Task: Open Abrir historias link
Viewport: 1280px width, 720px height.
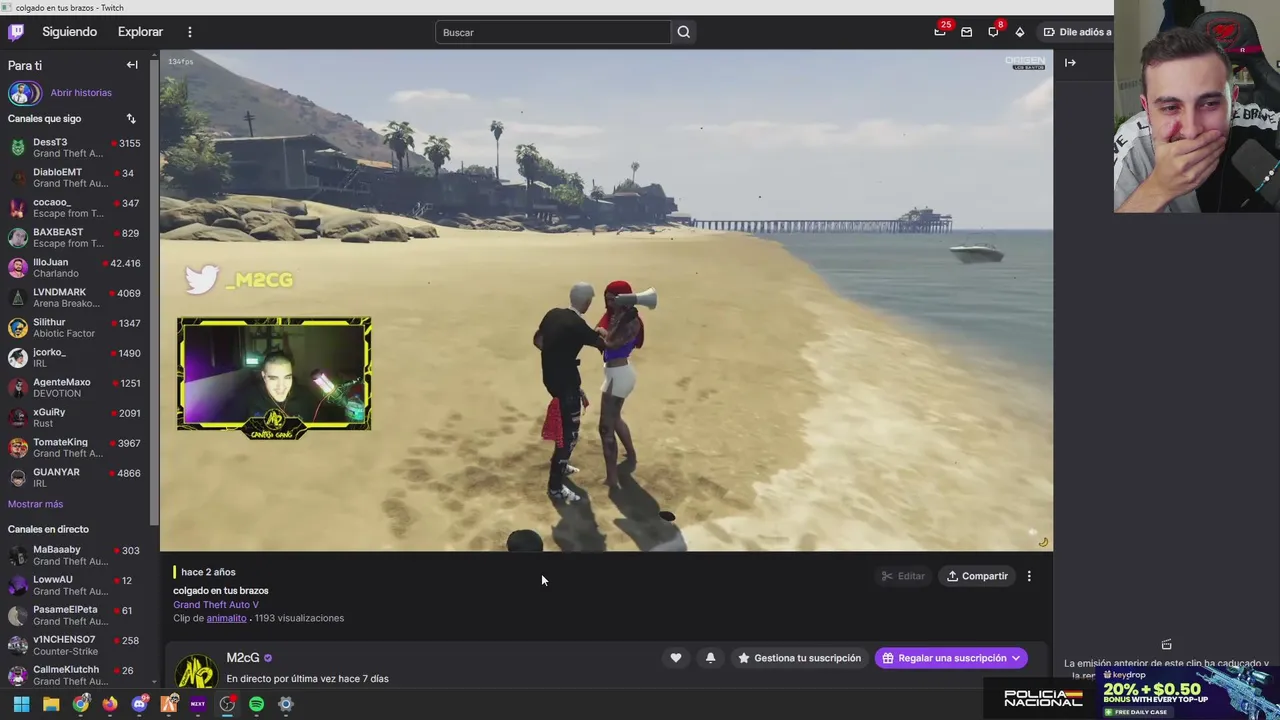Action: pos(81,93)
